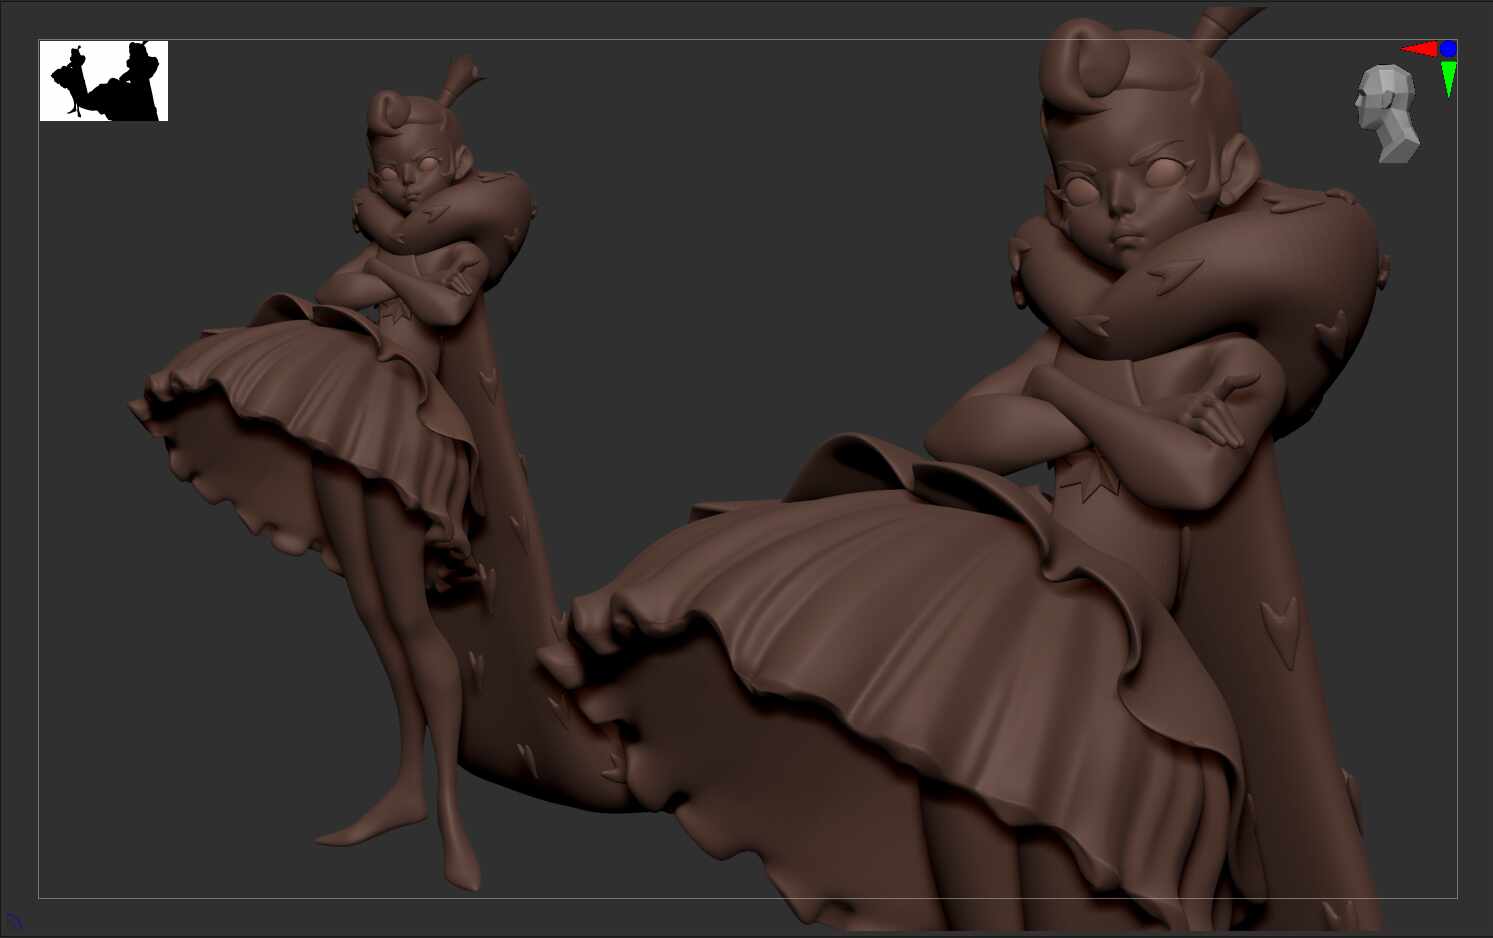The width and height of the screenshot is (1493, 938).
Task: Select the red X-axis cone
Action: 1419,48
